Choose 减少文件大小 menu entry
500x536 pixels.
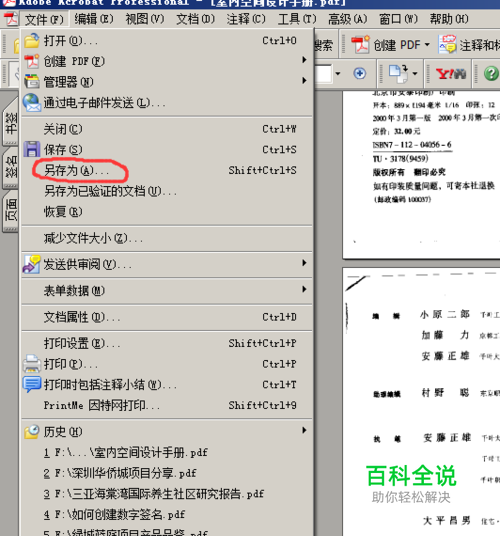[x=167, y=238]
